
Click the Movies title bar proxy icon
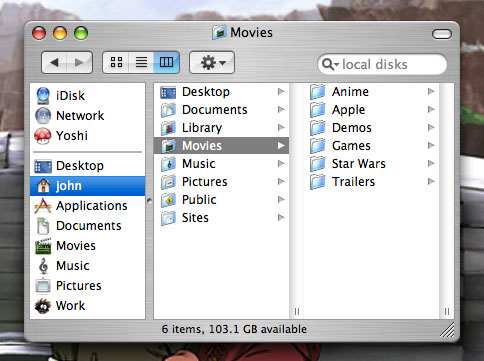pyautogui.click(x=219, y=32)
